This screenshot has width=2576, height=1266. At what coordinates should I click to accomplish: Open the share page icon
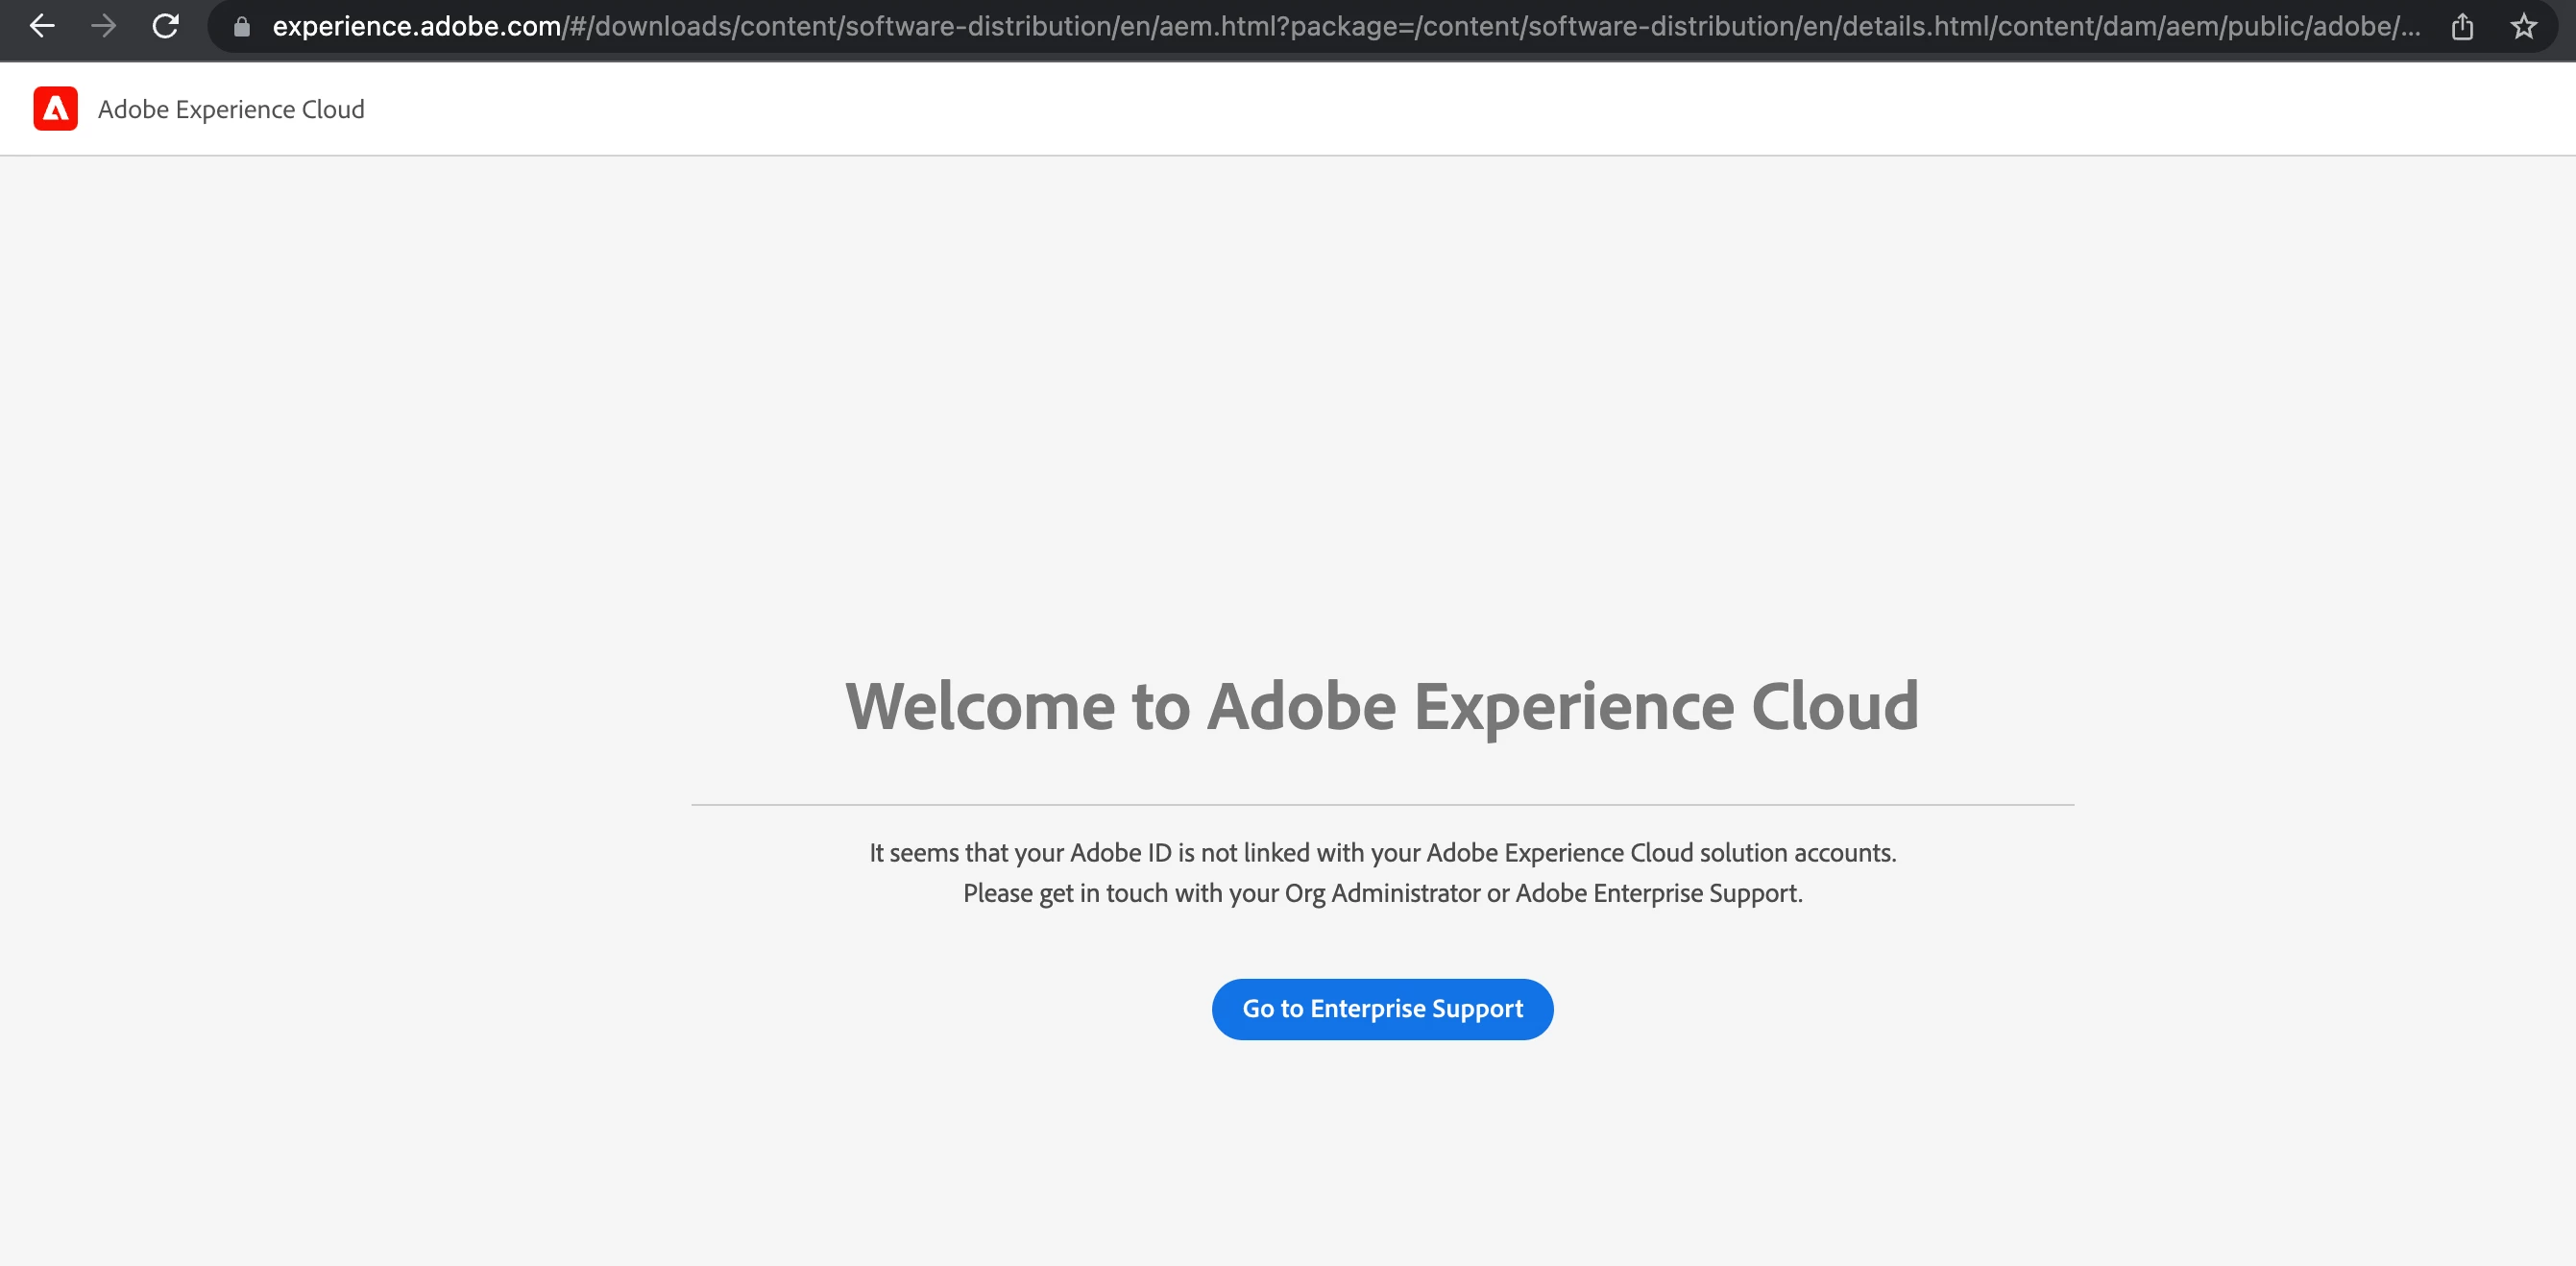pyautogui.click(x=2462, y=27)
